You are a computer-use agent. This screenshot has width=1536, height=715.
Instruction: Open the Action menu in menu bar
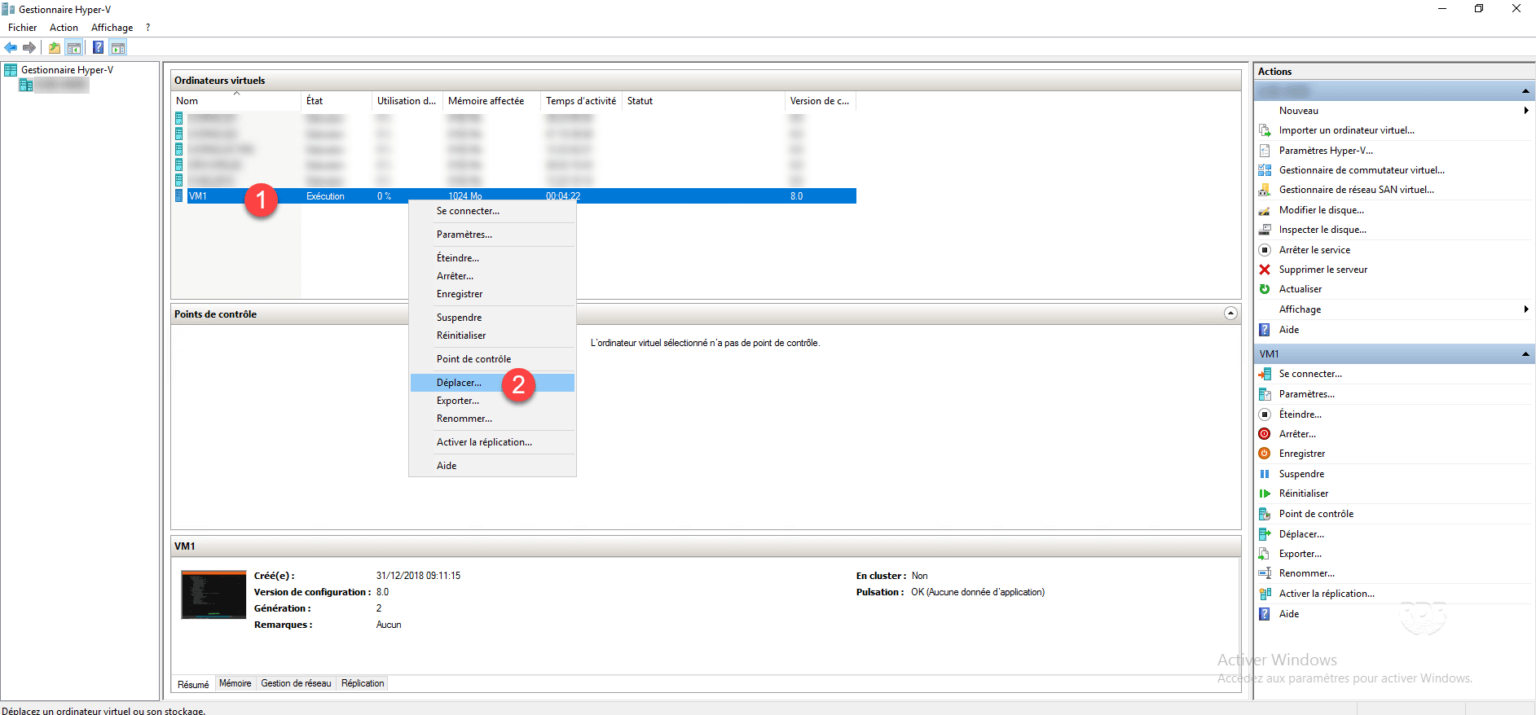[x=64, y=27]
